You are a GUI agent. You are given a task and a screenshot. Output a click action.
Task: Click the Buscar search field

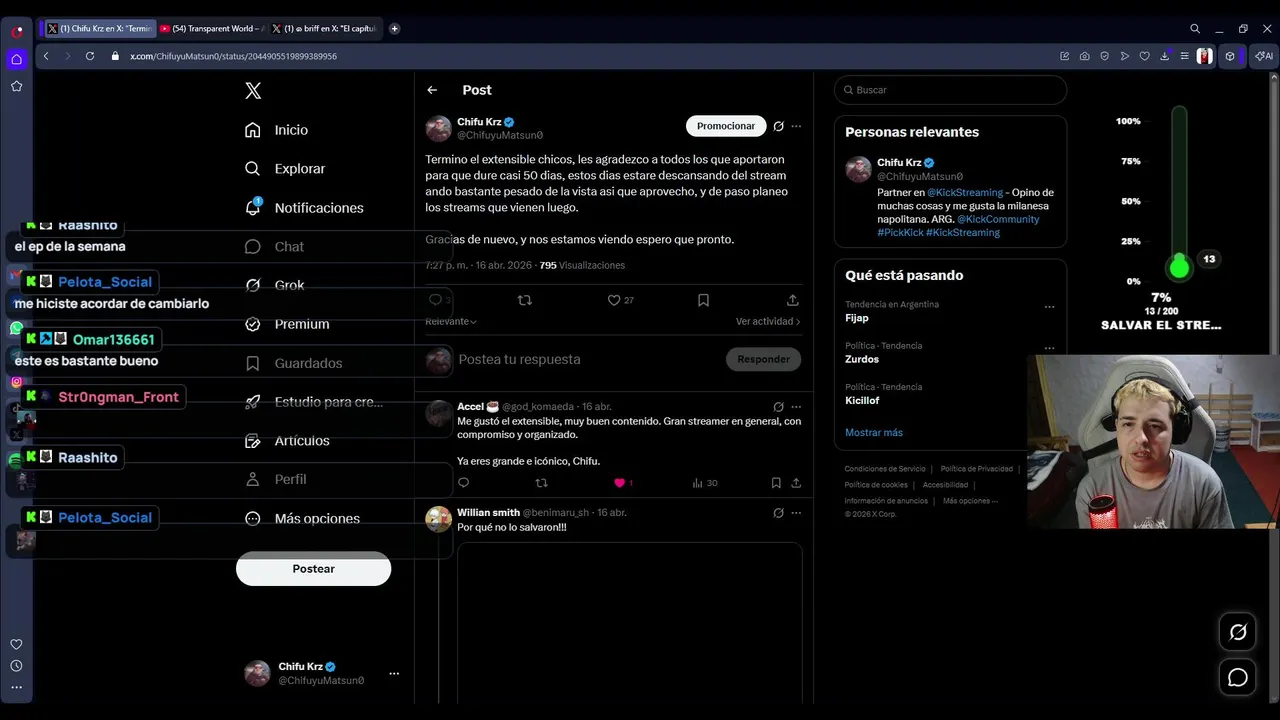[x=950, y=90]
